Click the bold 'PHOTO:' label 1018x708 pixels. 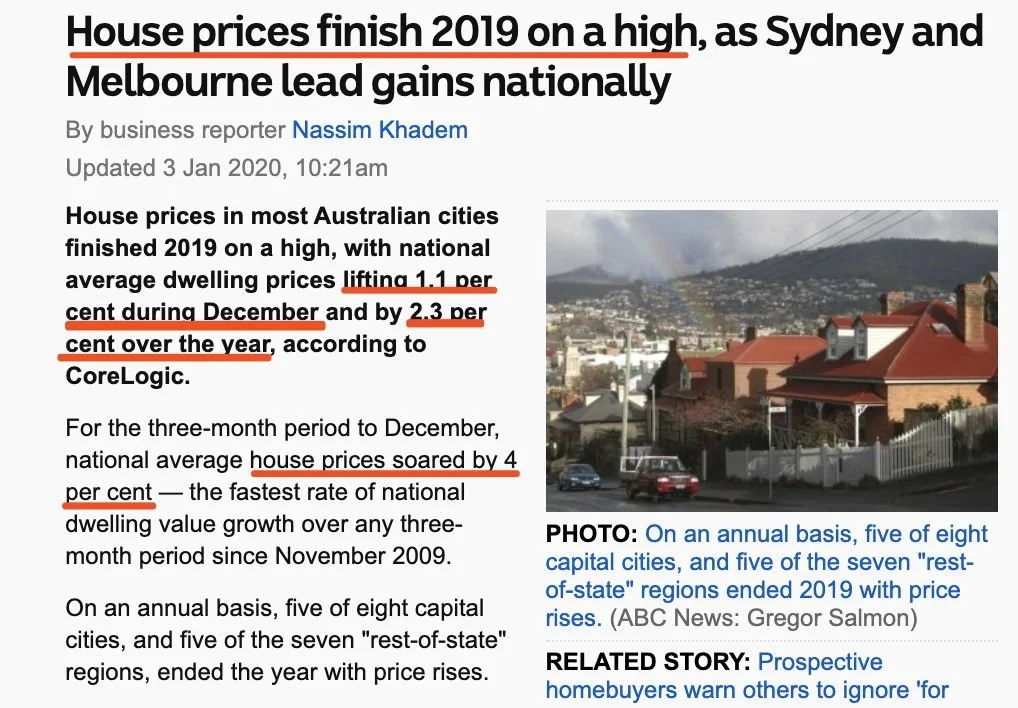pos(591,534)
